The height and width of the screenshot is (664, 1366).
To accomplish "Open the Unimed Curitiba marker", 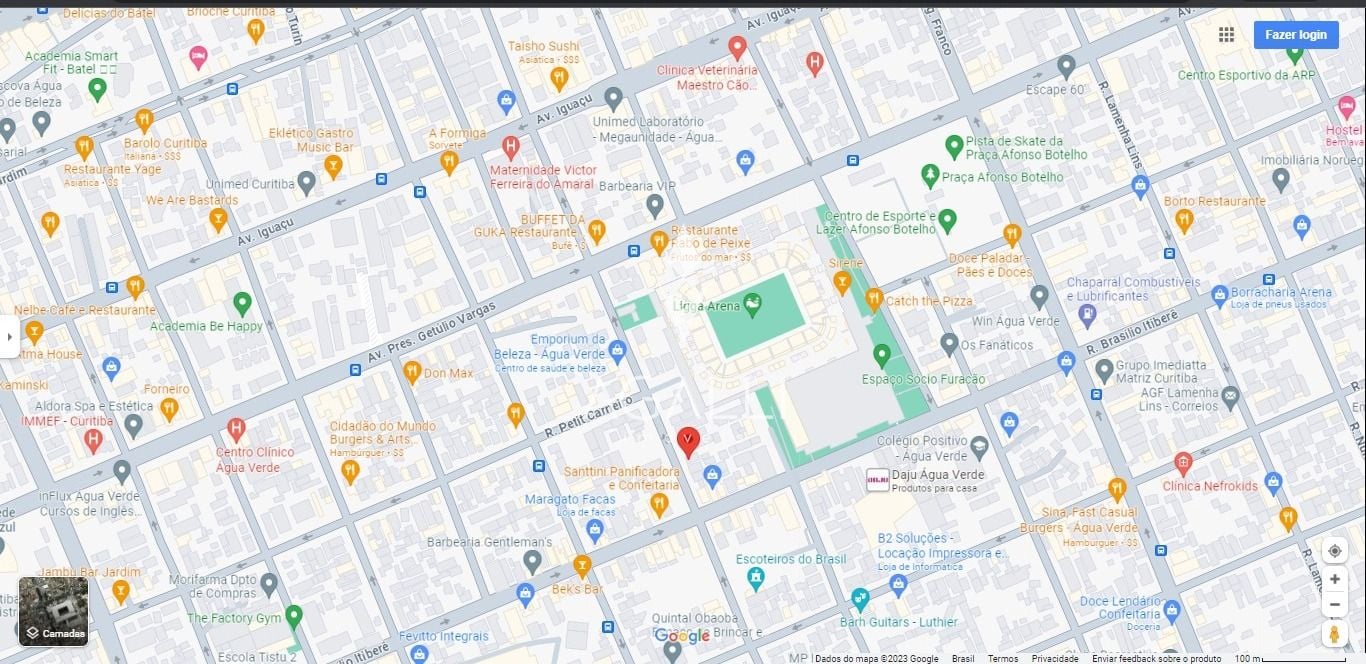I will click(307, 182).
